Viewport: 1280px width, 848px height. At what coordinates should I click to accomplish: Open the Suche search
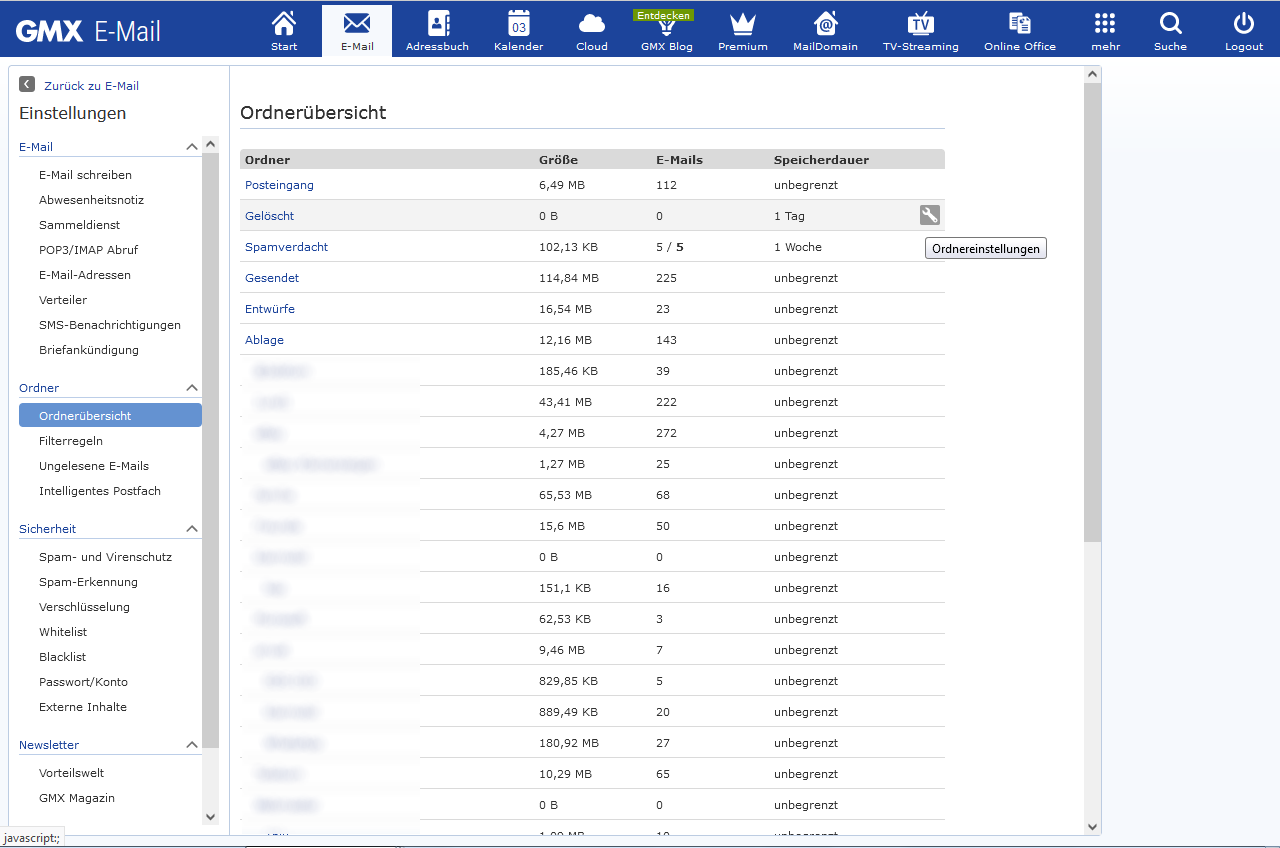pos(1170,30)
